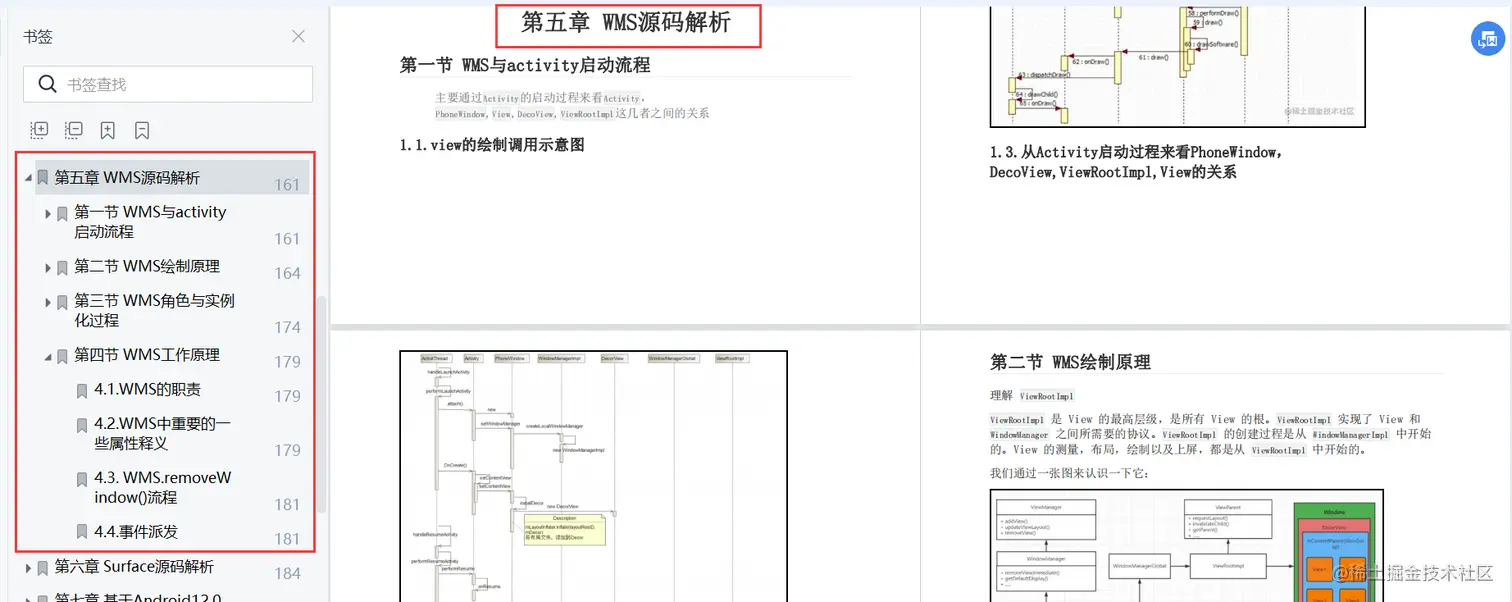The image size is (1512, 602).
Task: Click the collapse all bookmarks icon
Action: pyautogui.click(x=73, y=130)
